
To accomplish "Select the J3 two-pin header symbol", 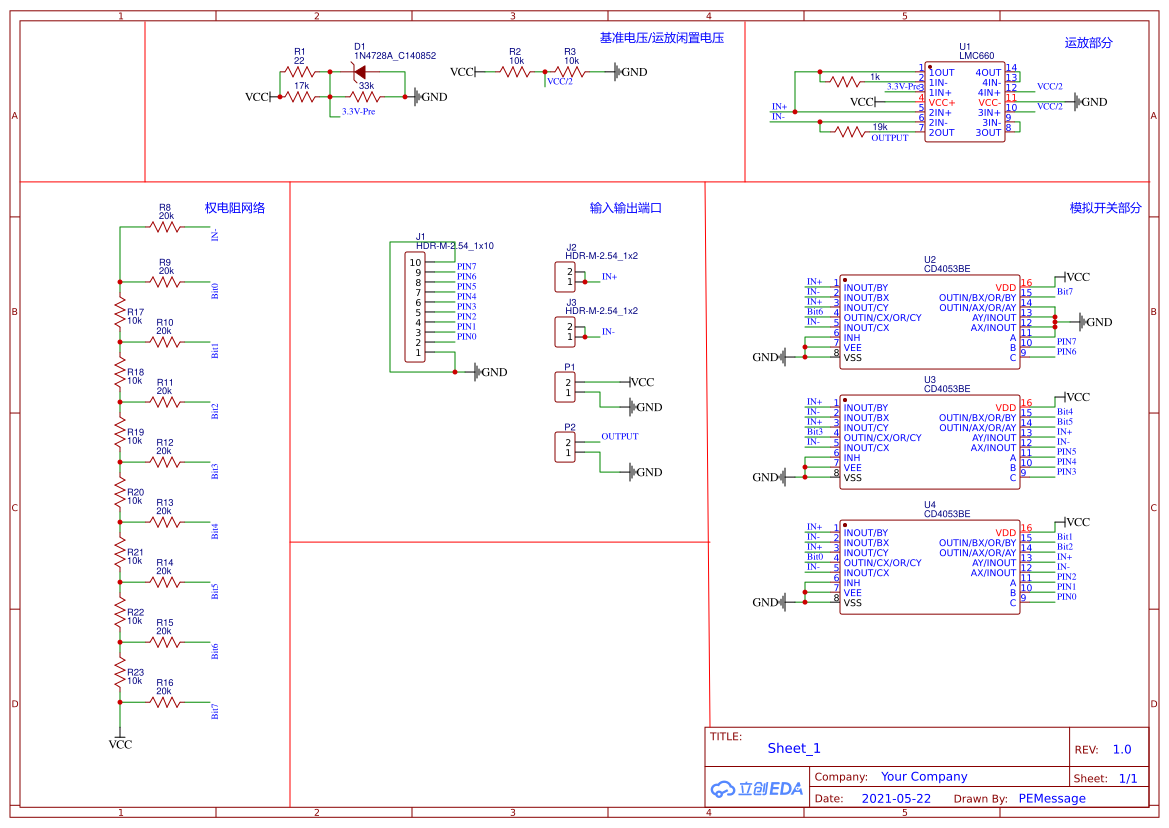I will [x=565, y=332].
